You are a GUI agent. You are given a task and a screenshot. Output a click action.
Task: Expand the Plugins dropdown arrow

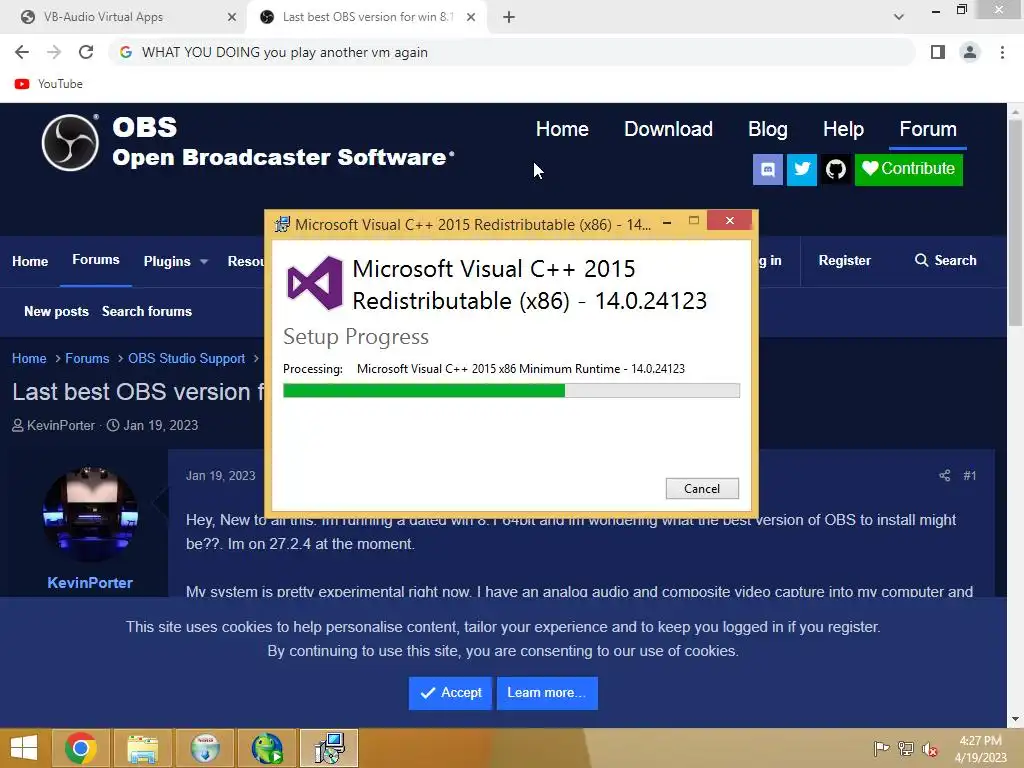[204, 262]
